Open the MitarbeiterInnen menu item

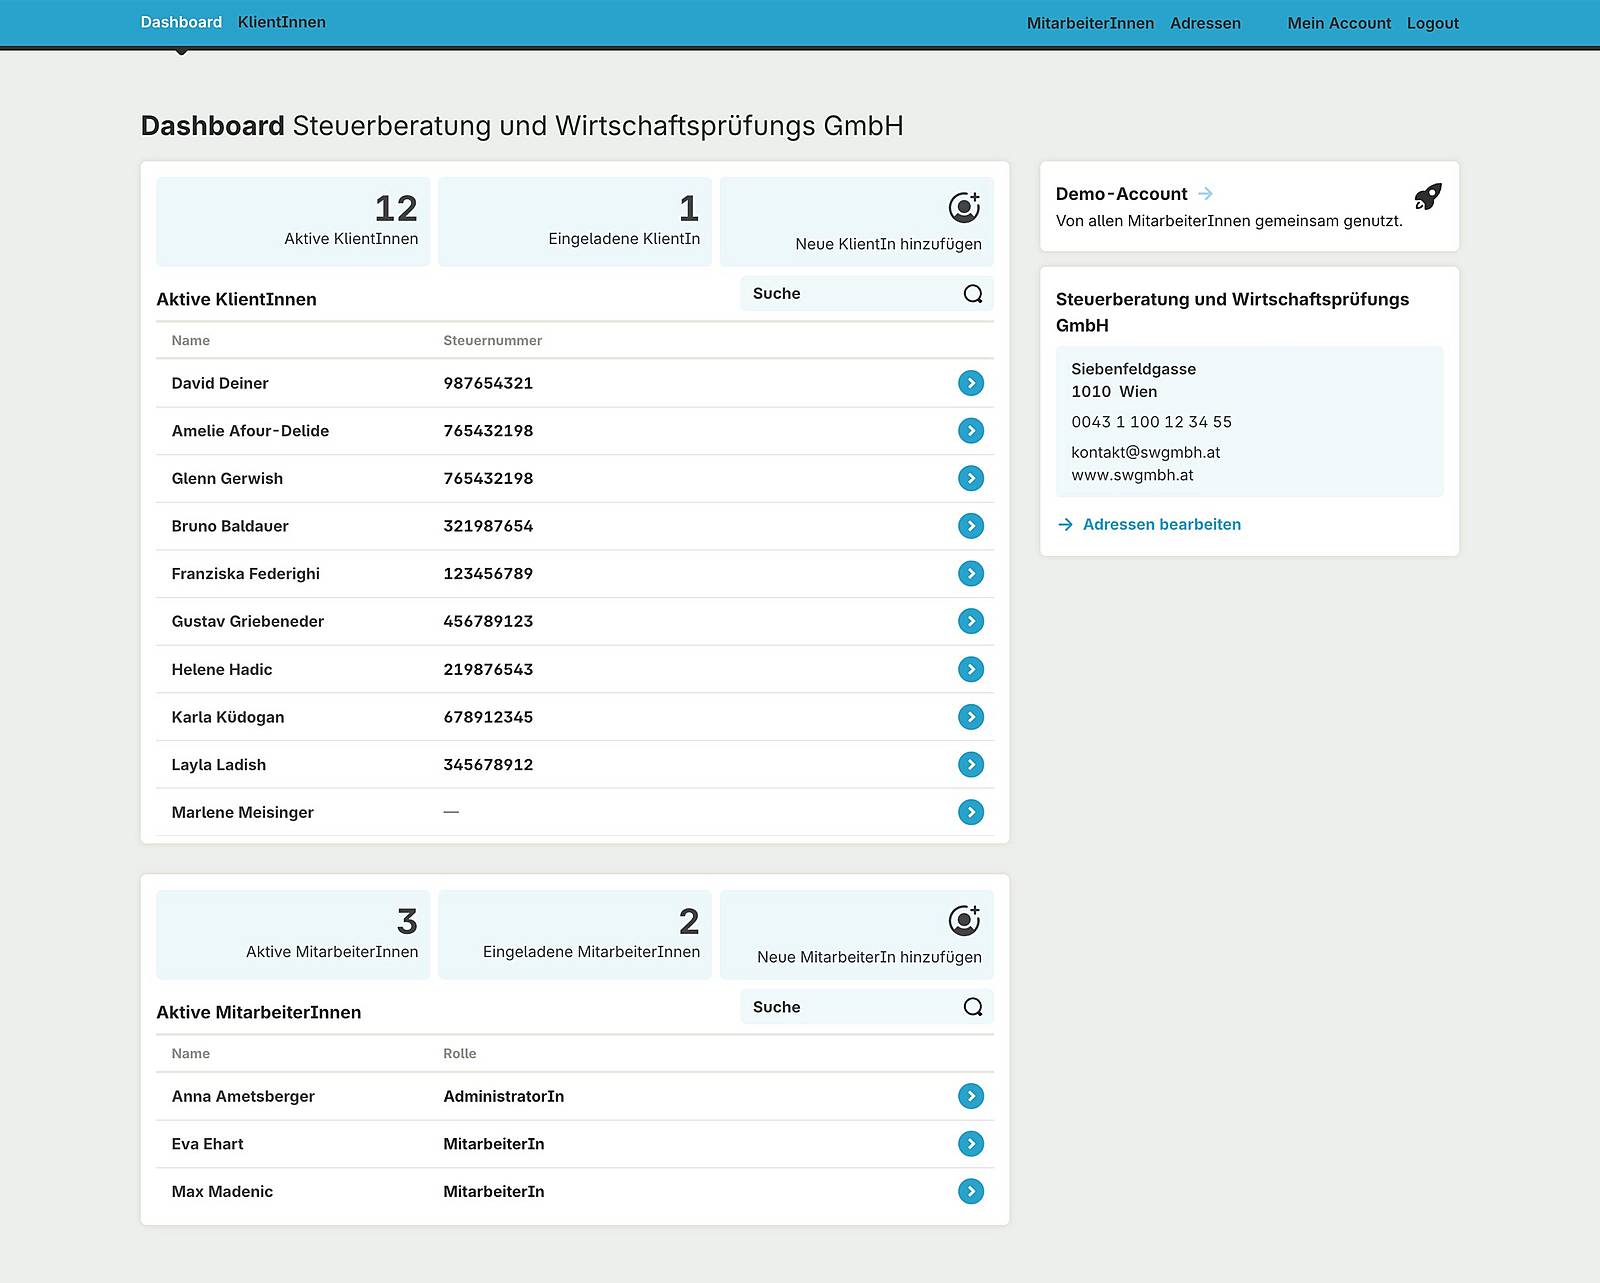1090,22
